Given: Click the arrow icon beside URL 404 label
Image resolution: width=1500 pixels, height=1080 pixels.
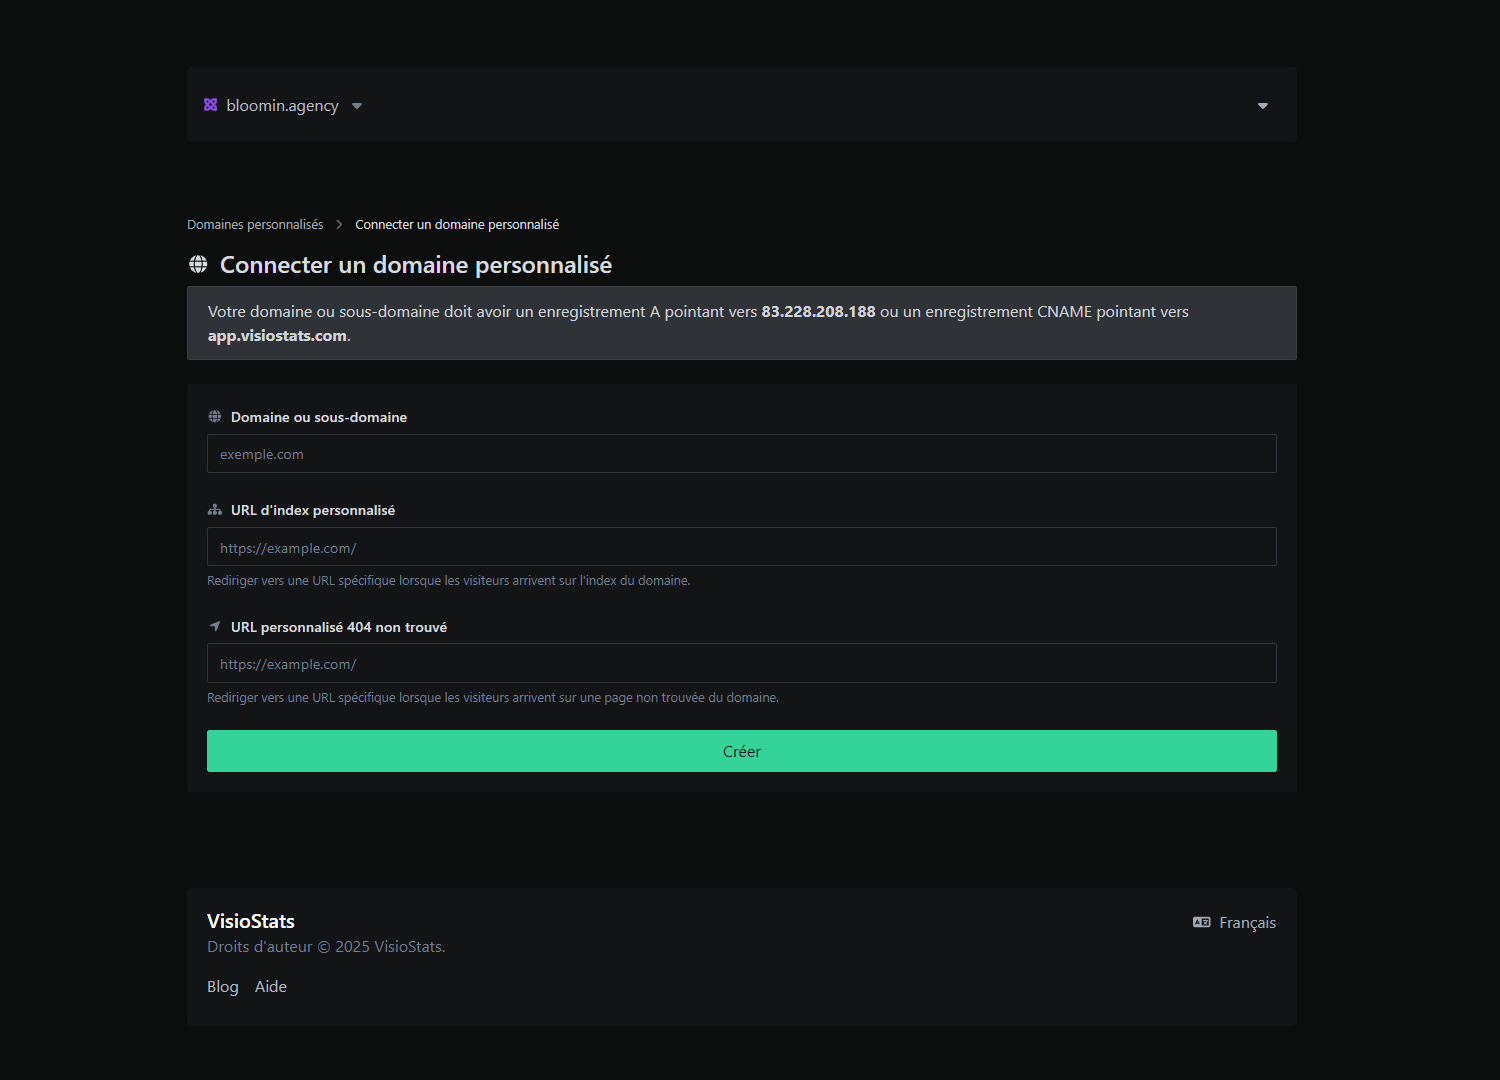Looking at the screenshot, I should 215,626.
